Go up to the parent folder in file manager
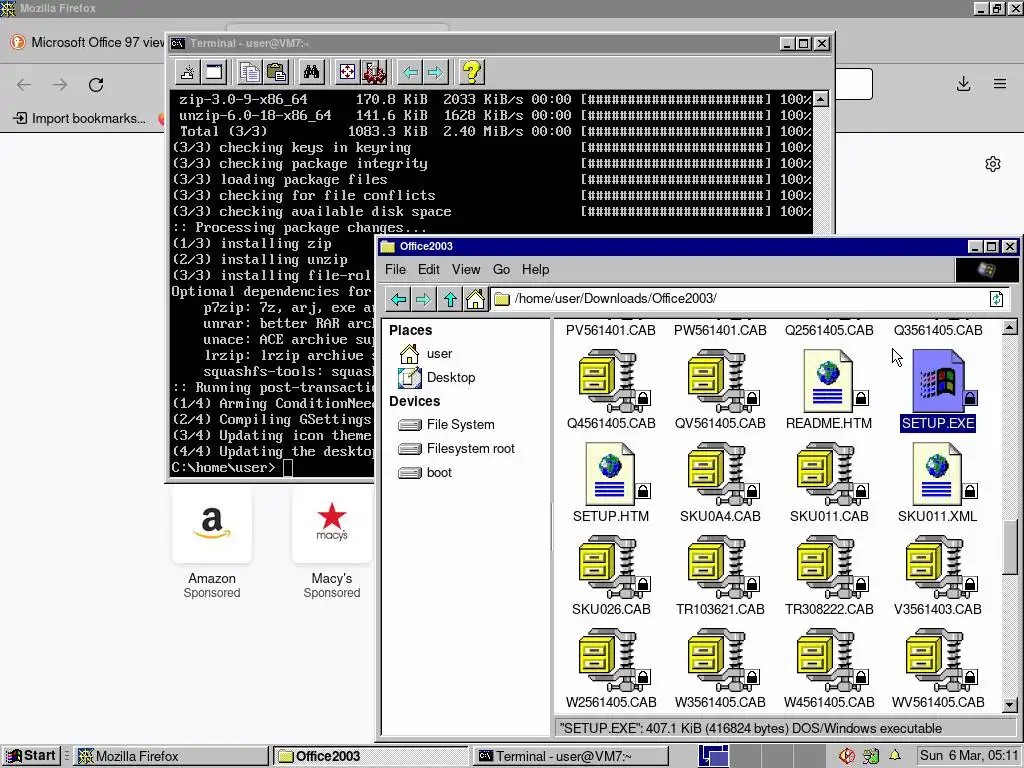The image size is (1024, 768). pyautogui.click(x=450, y=300)
